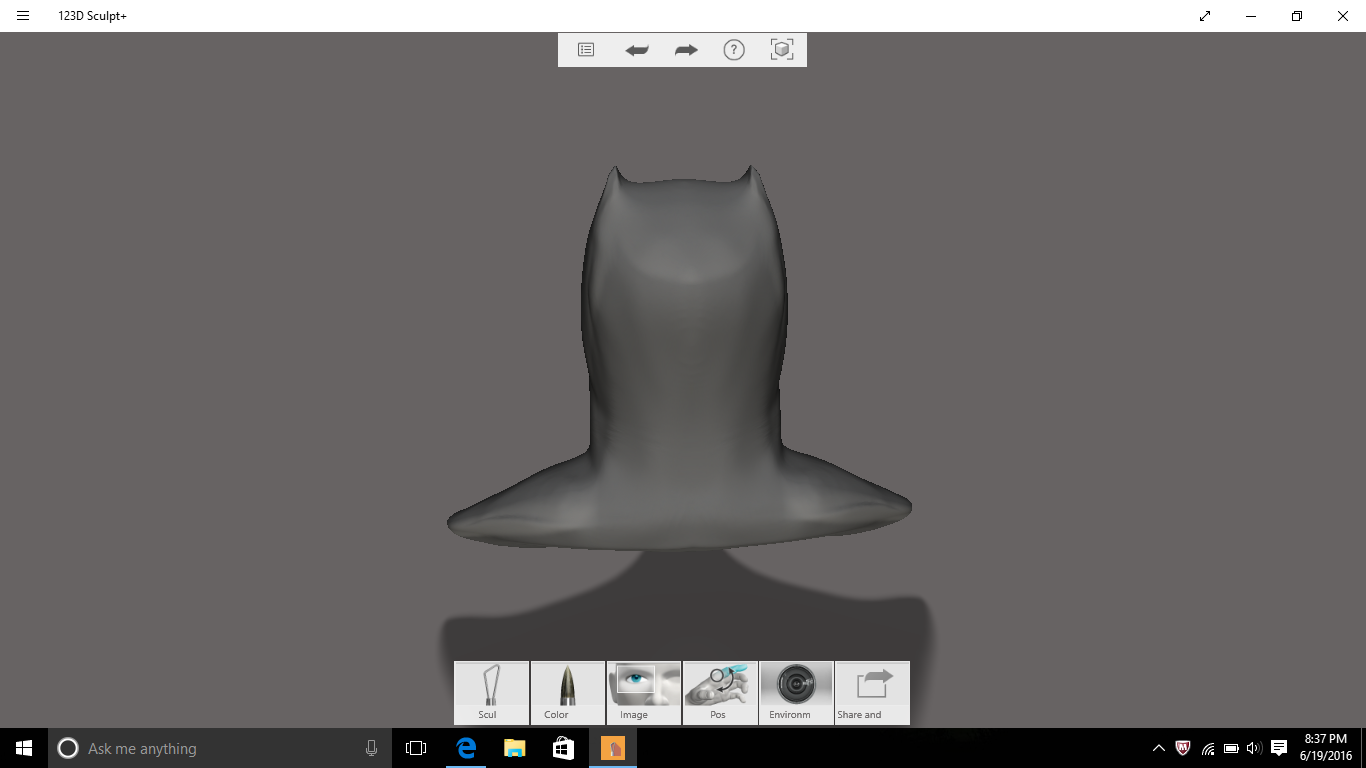Open the hamburger menu in 123D Sculpt+

click(23, 16)
